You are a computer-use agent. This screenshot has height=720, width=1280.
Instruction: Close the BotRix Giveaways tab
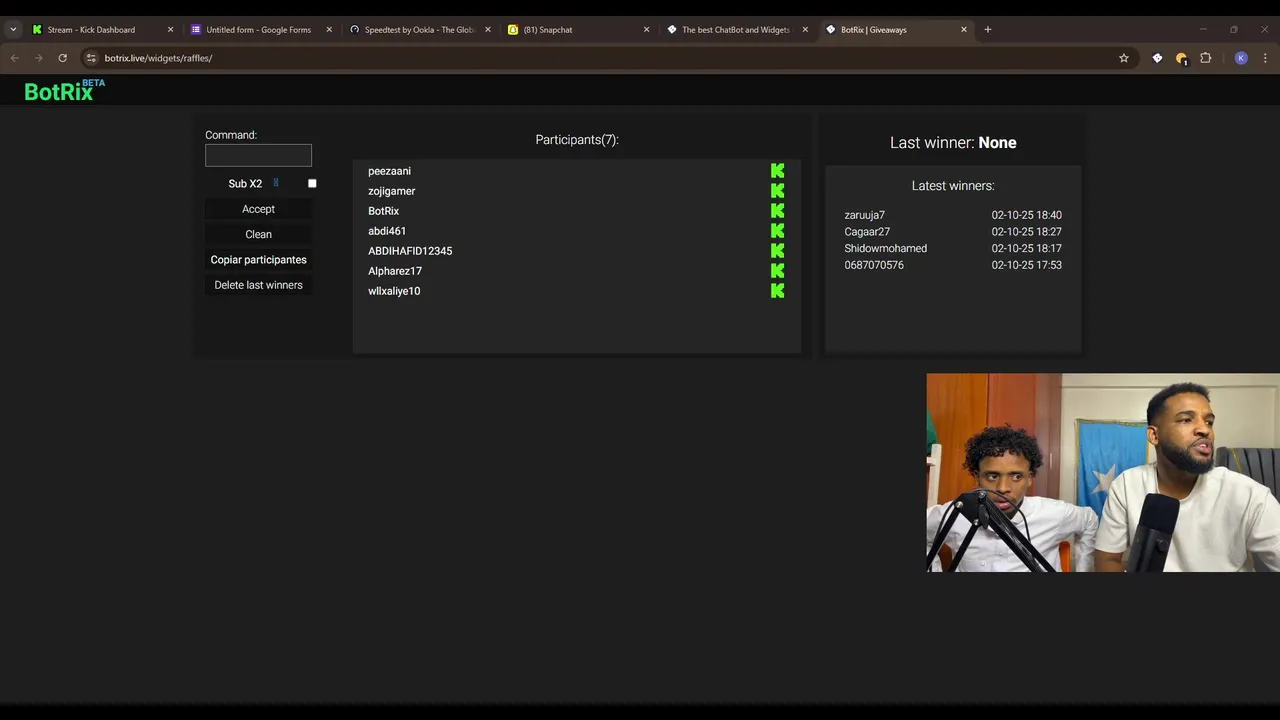click(x=964, y=30)
